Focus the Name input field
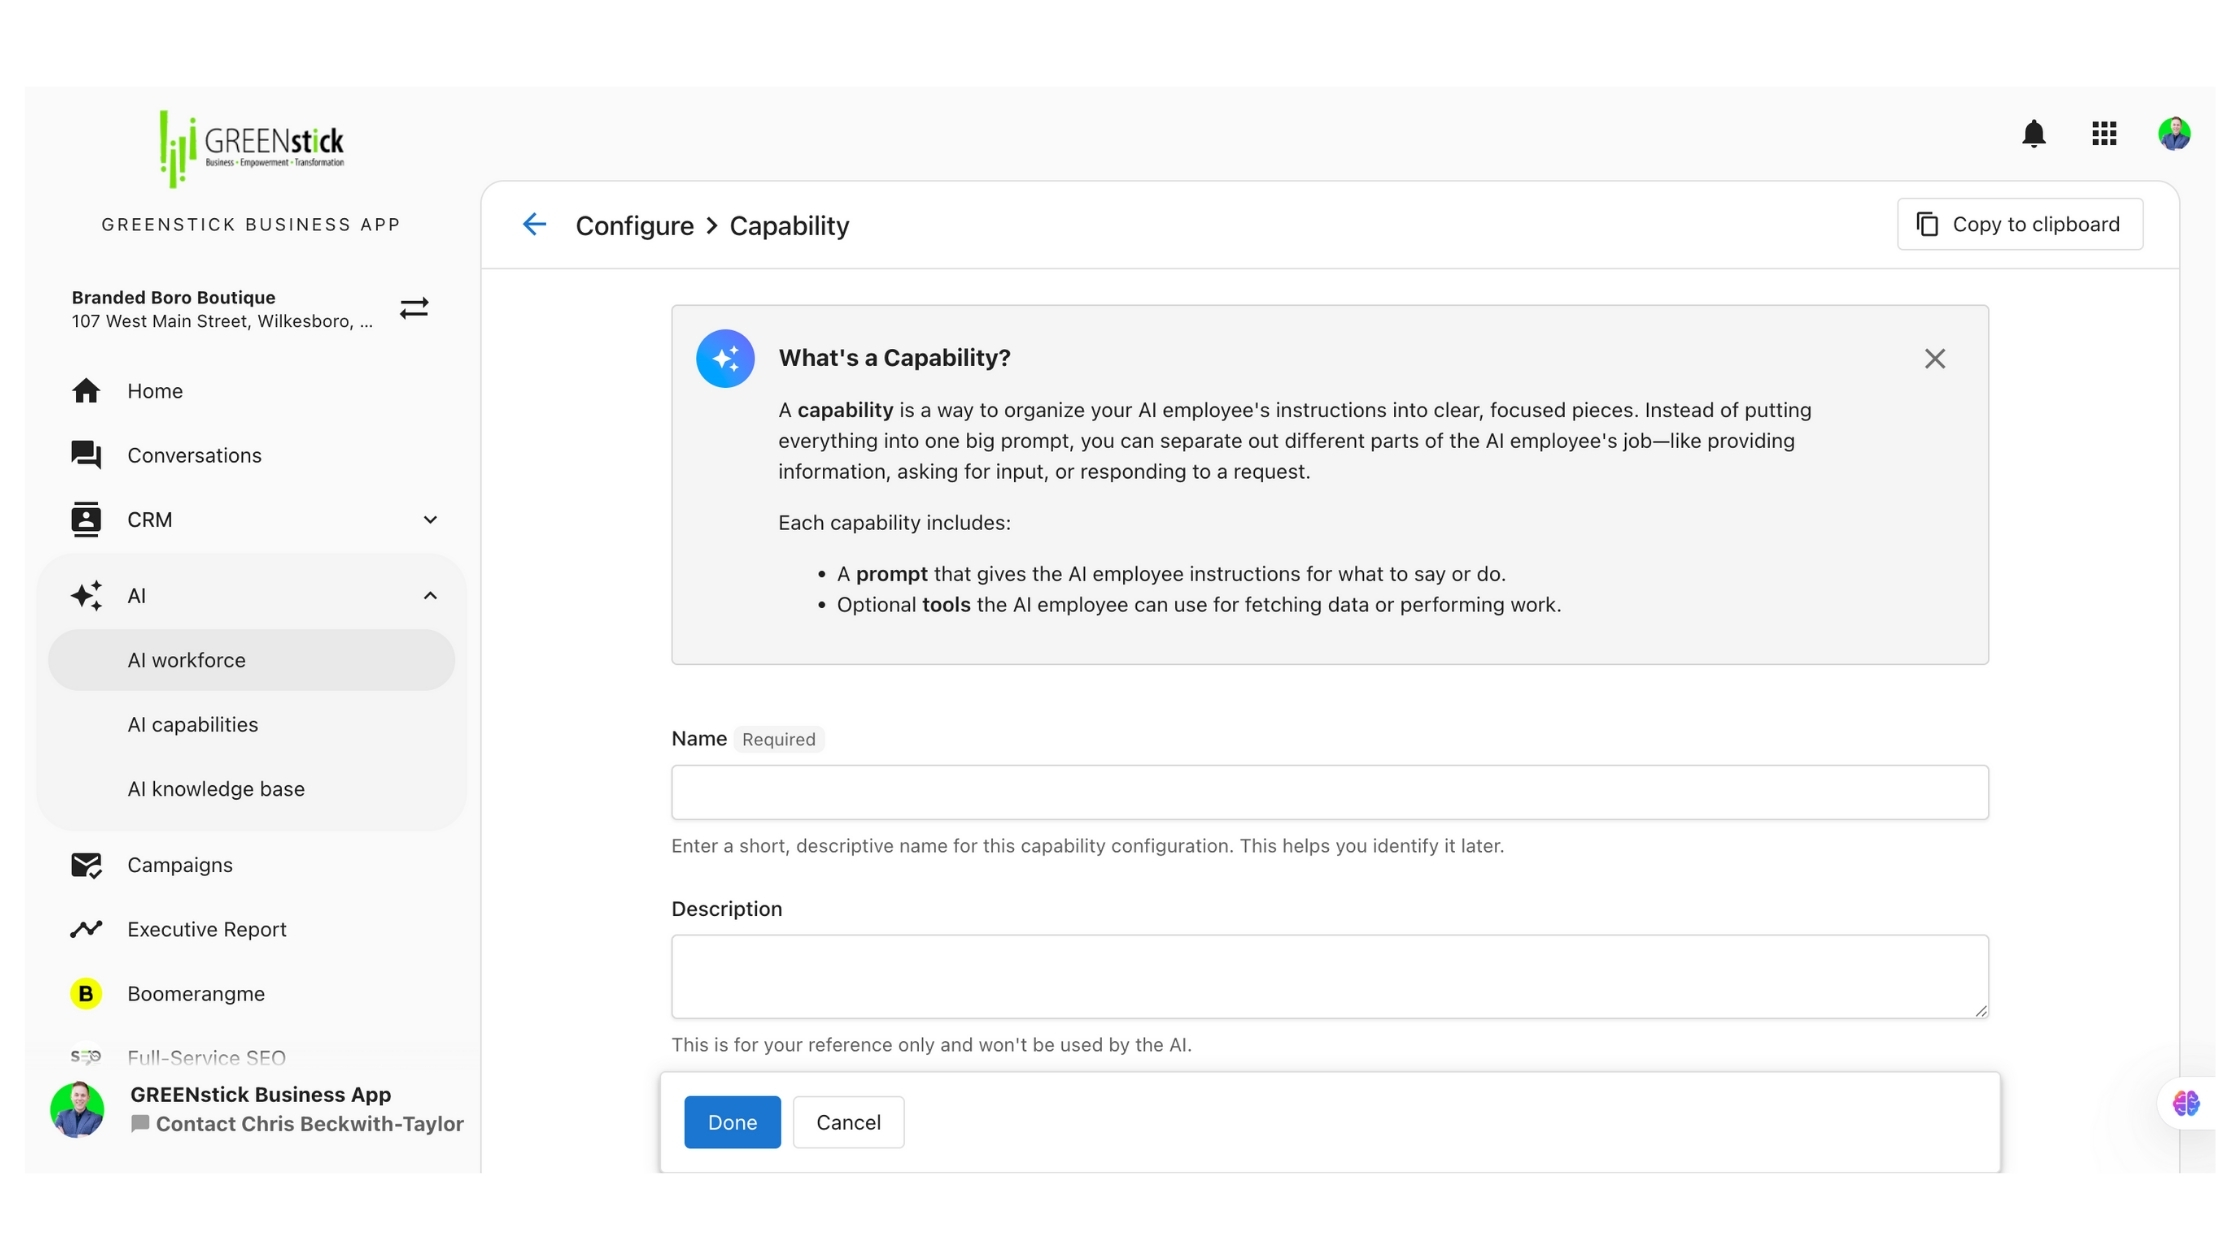Screen dimensions: 2240x1260 pos(1329,792)
